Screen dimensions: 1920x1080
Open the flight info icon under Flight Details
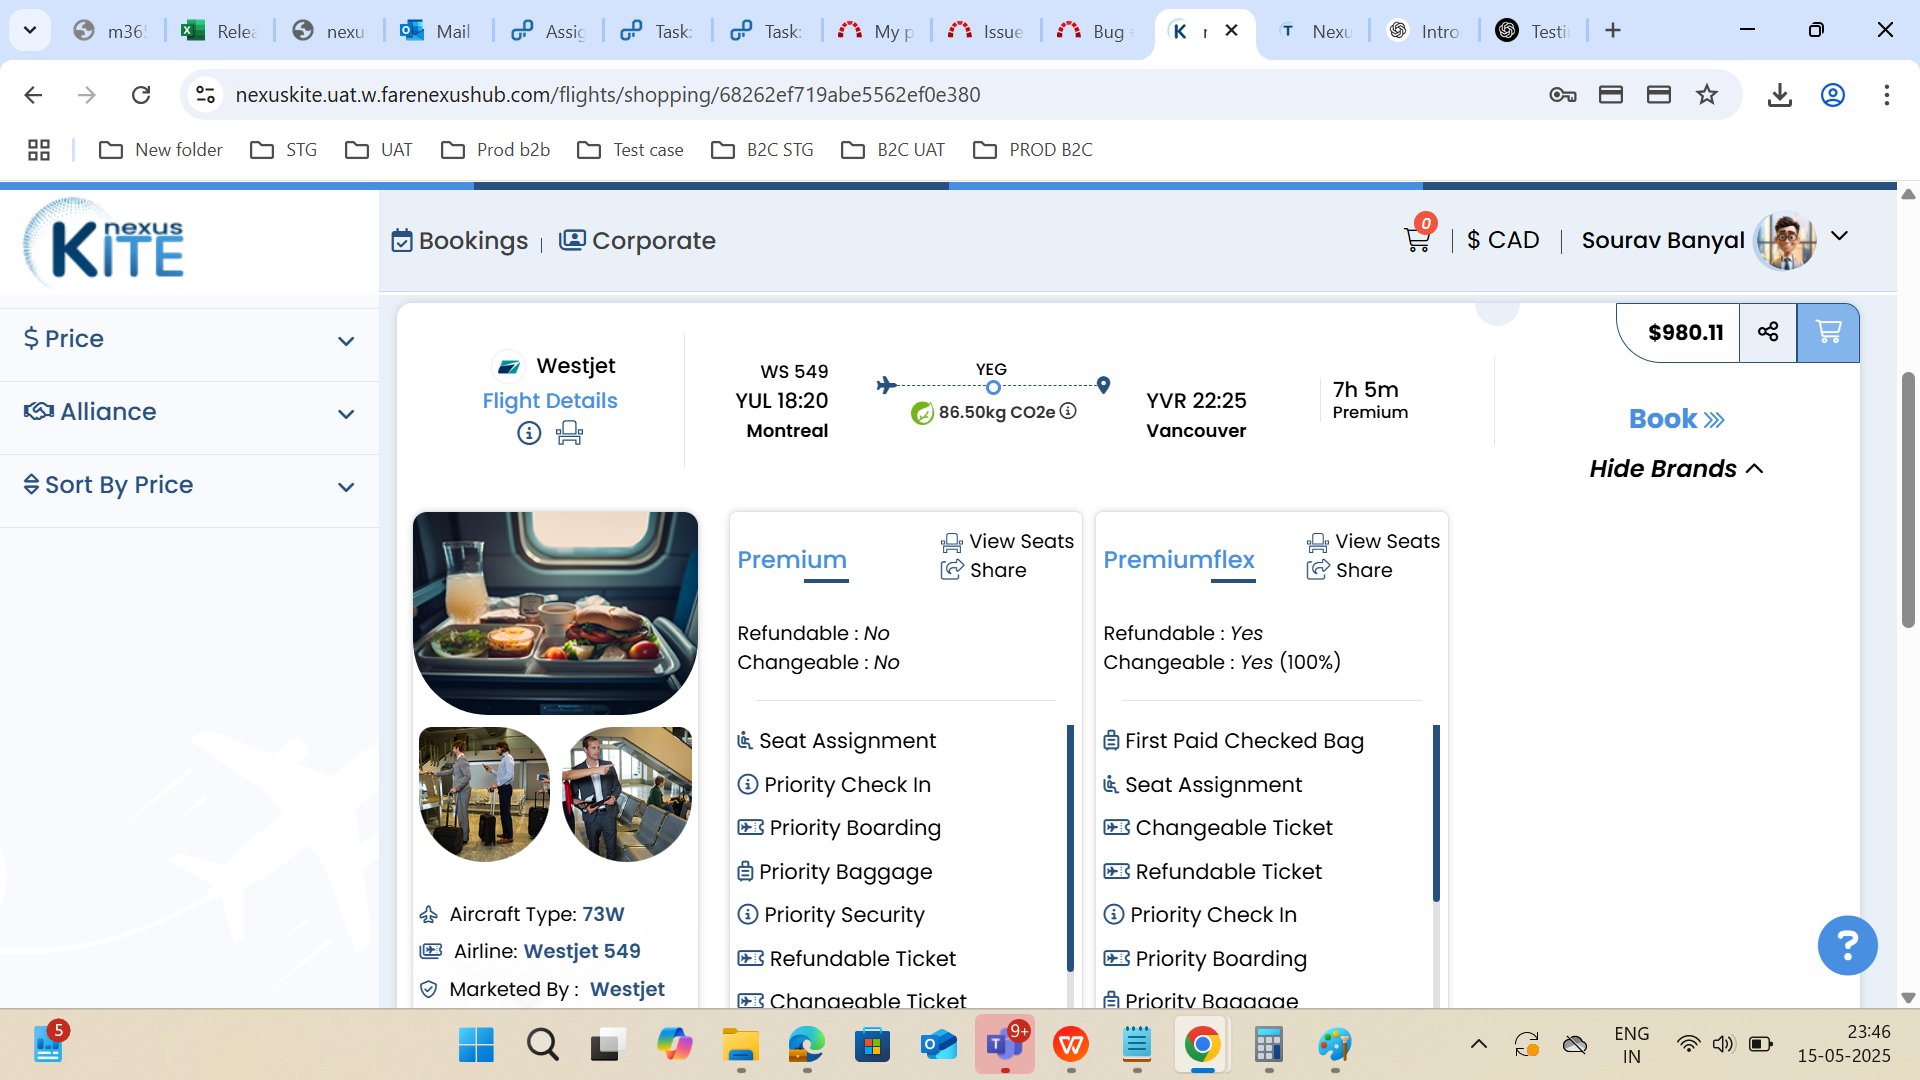pyautogui.click(x=529, y=433)
